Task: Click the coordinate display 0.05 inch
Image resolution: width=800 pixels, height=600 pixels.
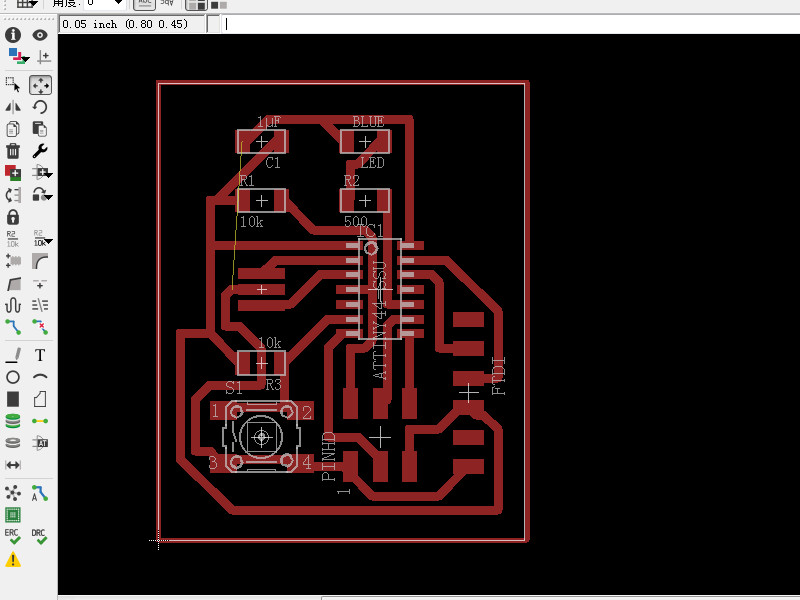Action: pyautogui.click(x=131, y=24)
